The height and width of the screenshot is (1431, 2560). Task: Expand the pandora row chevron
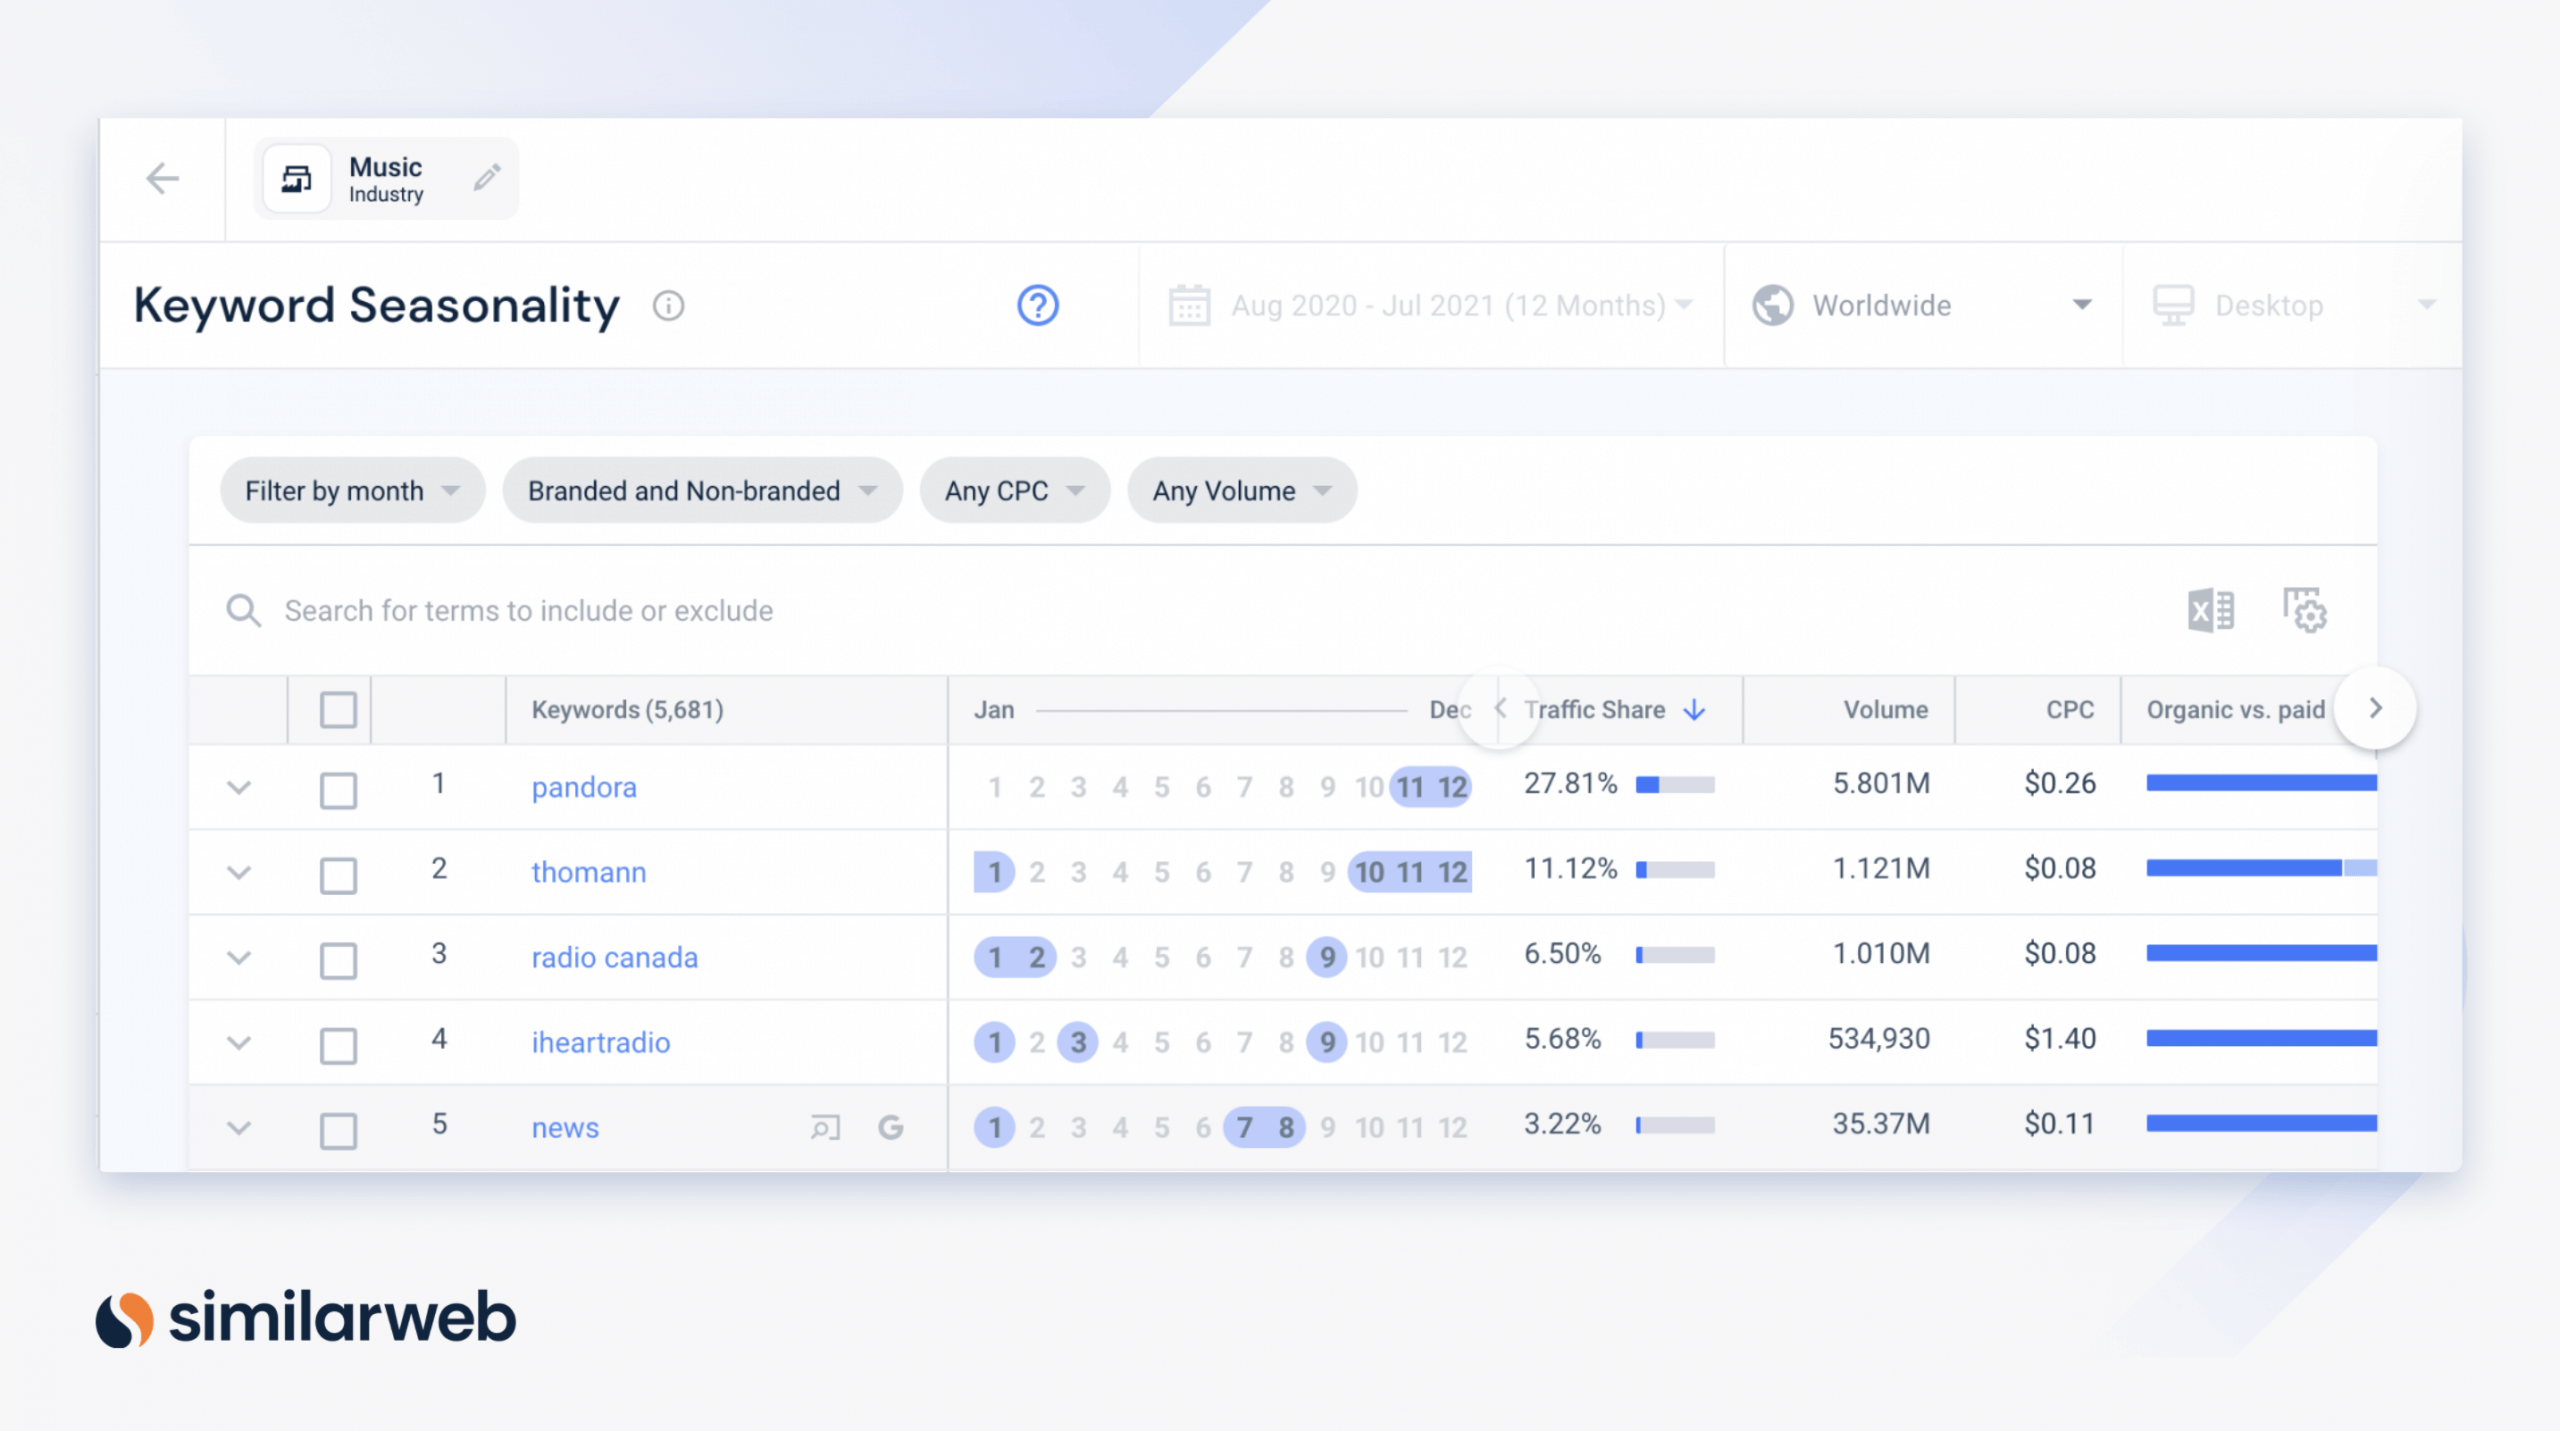238,787
